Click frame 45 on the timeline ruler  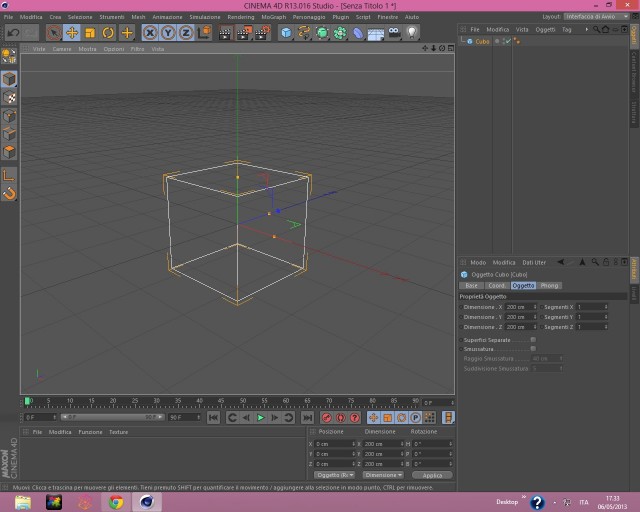(x=221, y=401)
